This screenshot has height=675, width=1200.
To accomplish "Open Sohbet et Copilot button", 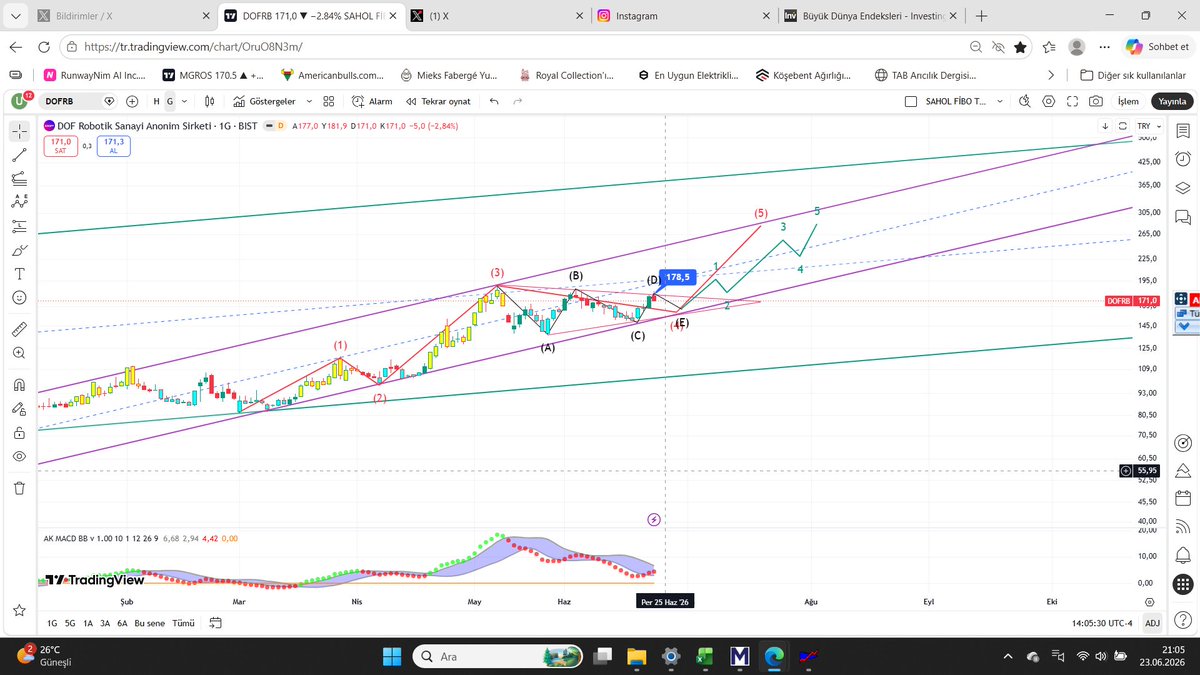I will [1157, 46].
